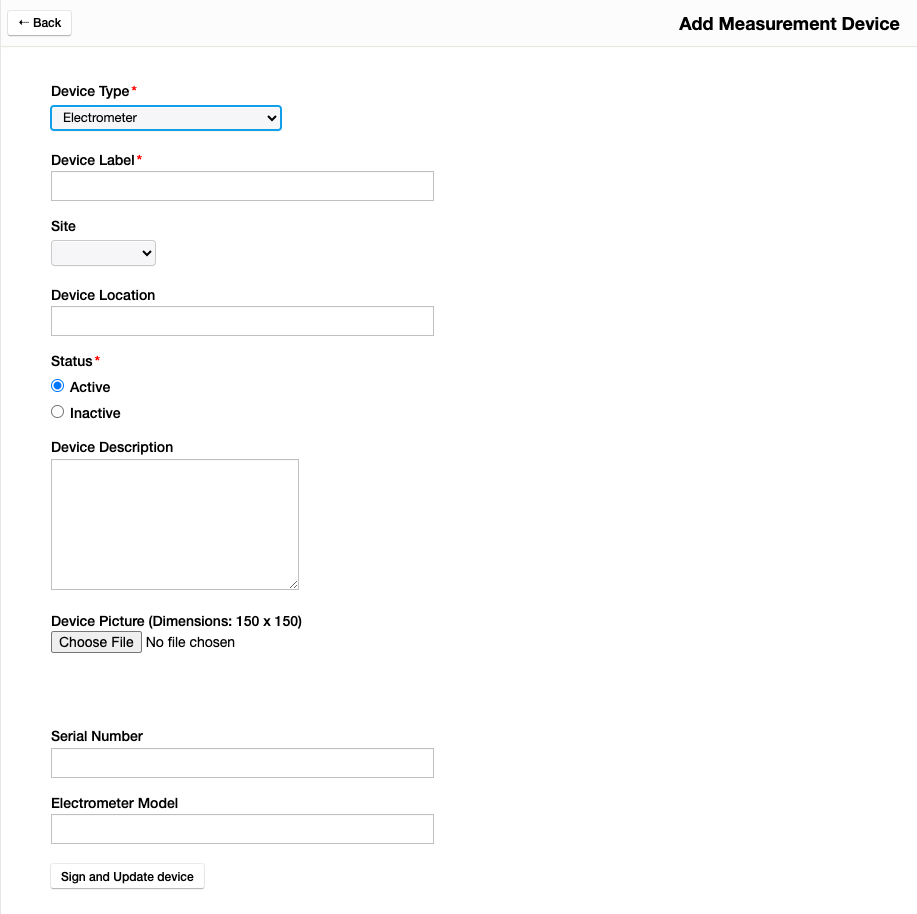The image size is (917, 914).
Task: Click the Device Type field label
Action: point(90,91)
